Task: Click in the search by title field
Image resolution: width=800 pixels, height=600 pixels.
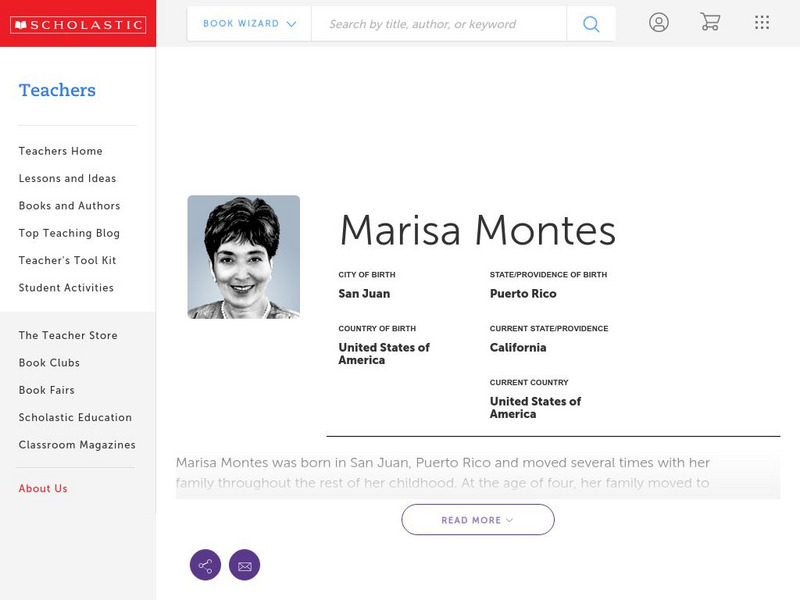Action: tap(438, 24)
